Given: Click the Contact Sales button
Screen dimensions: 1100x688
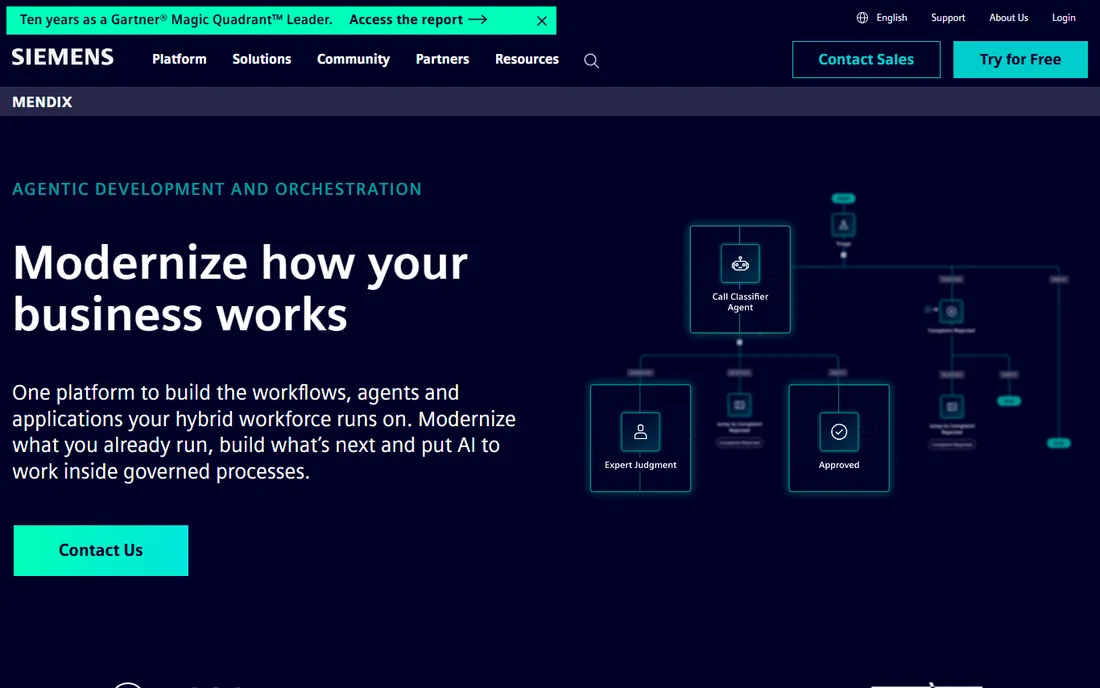Looking at the screenshot, I should [x=866, y=60].
